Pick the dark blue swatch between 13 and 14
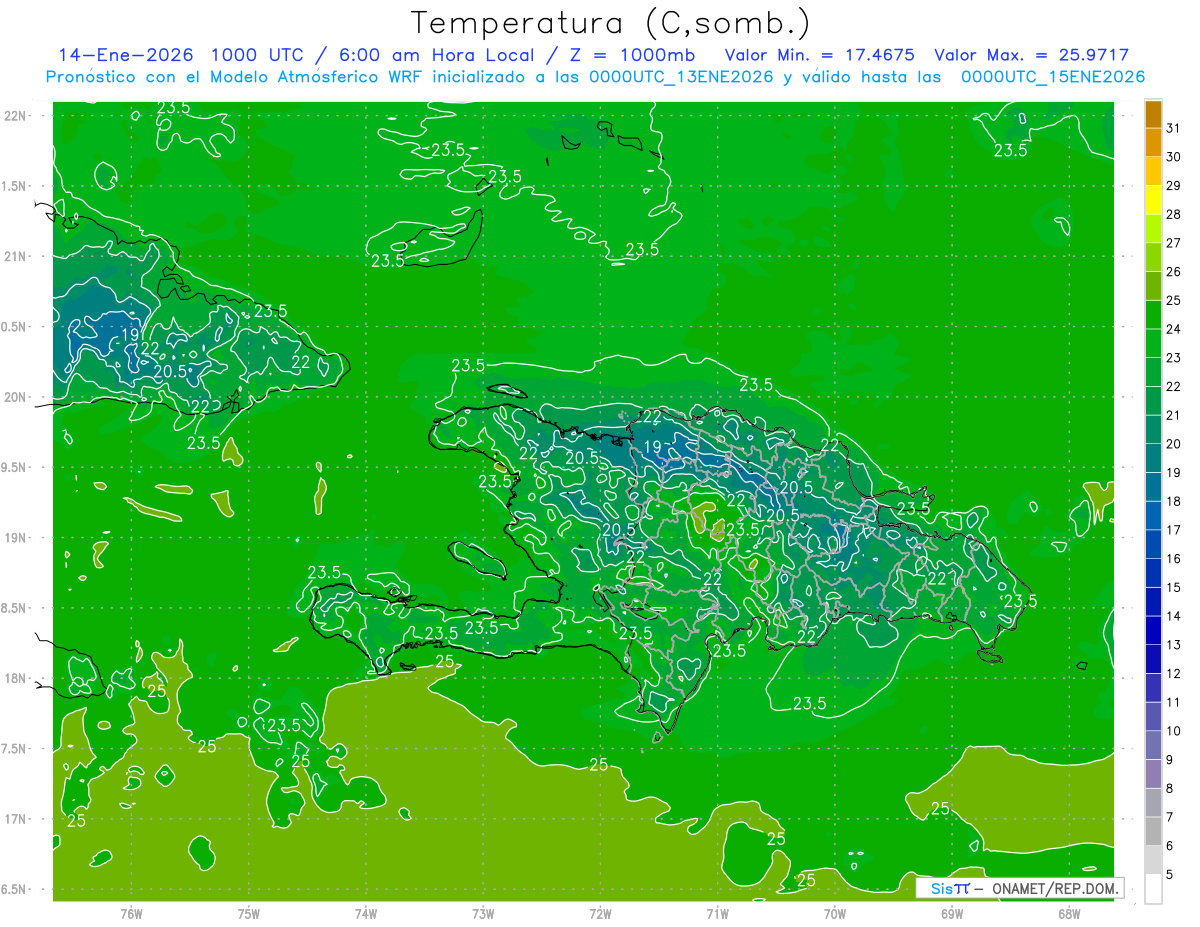 coord(1153,630)
